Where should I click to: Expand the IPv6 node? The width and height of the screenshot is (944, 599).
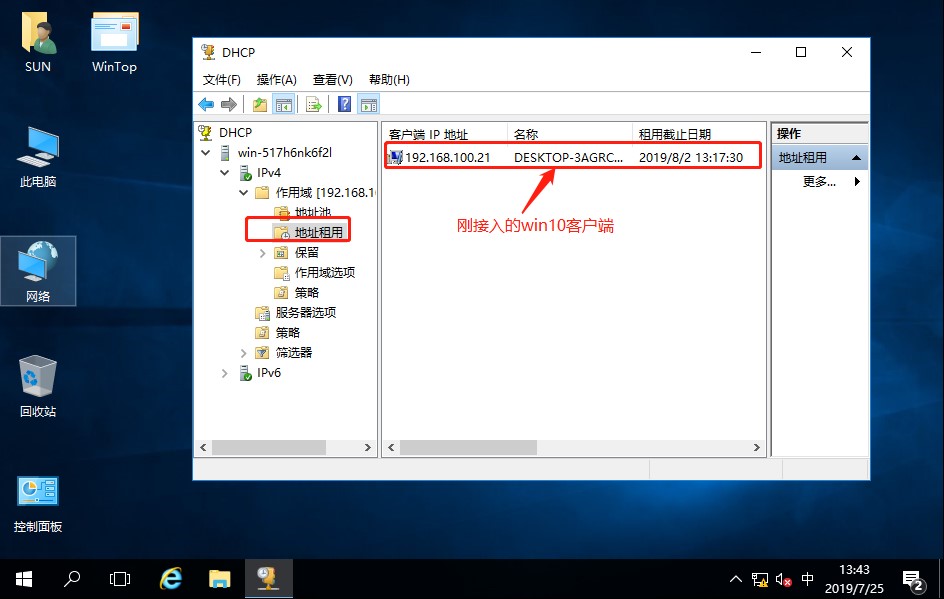coord(225,373)
